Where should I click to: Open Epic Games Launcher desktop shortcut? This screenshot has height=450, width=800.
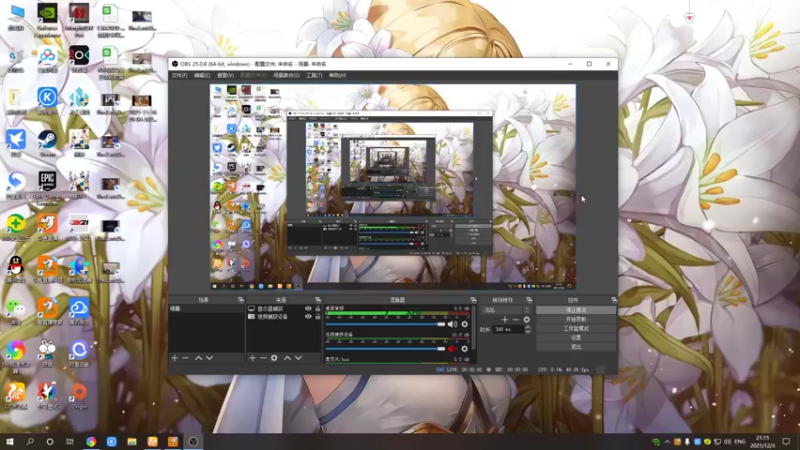(47, 187)
